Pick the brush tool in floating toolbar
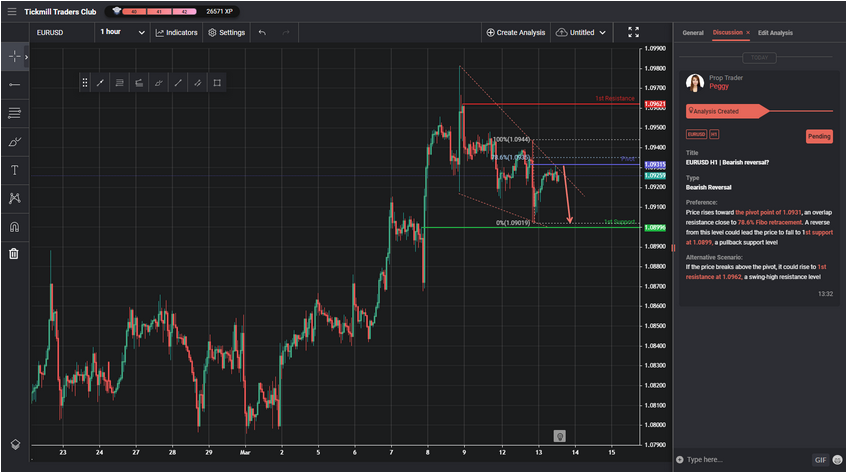The image size is (846, 472). (x=158, y=83)
